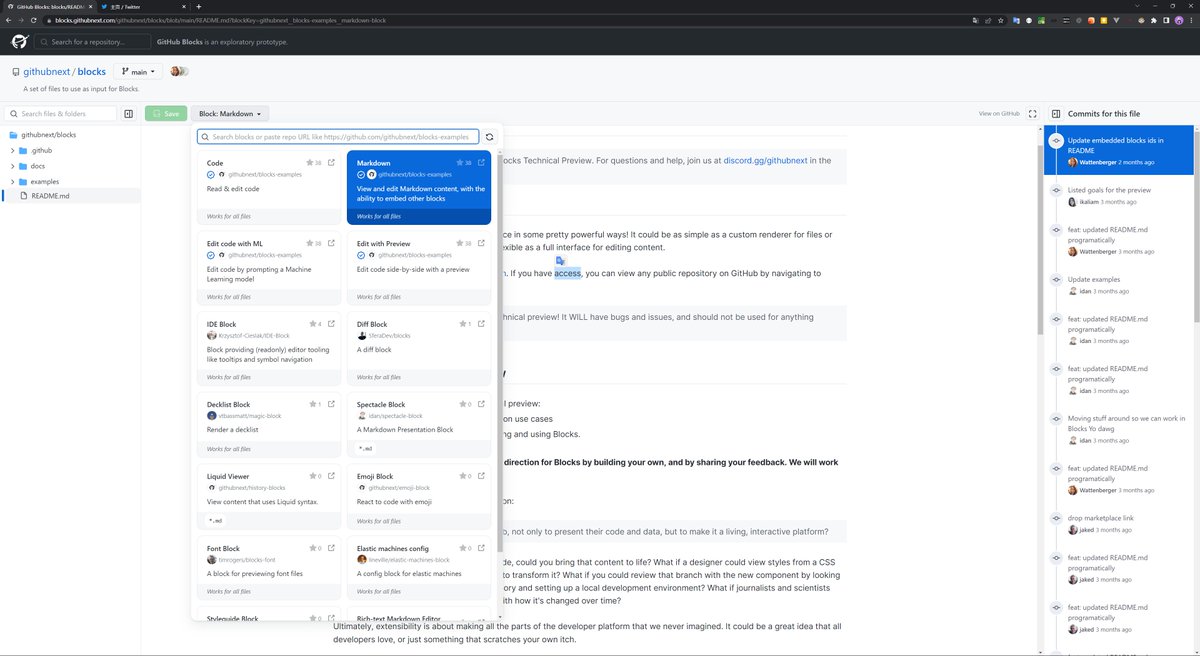
Task: Open View on GitHub link
Action: pos(999,114)
